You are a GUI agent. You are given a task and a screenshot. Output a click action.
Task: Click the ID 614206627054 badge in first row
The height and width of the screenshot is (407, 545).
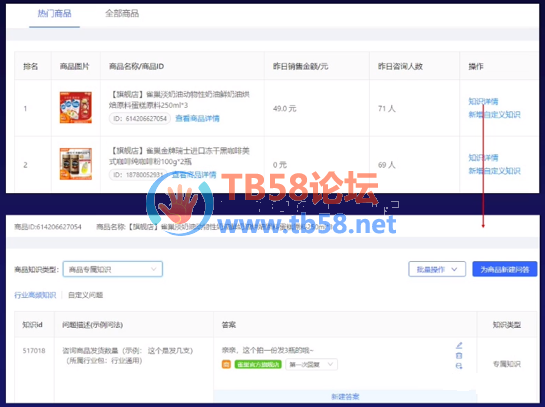click(140, 119)
